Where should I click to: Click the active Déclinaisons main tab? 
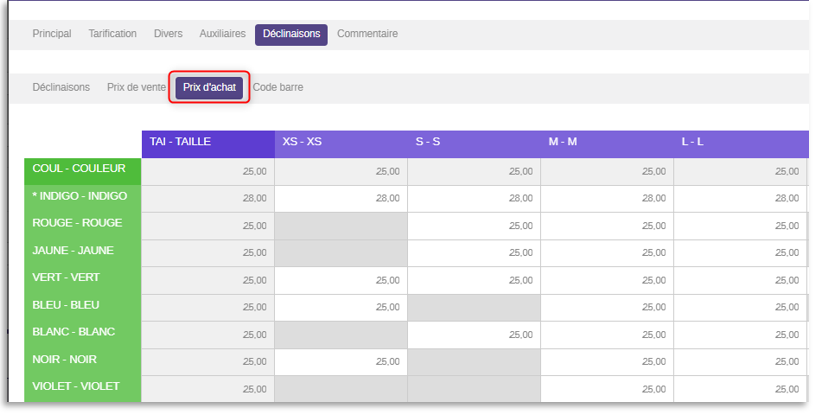[291, 34]
